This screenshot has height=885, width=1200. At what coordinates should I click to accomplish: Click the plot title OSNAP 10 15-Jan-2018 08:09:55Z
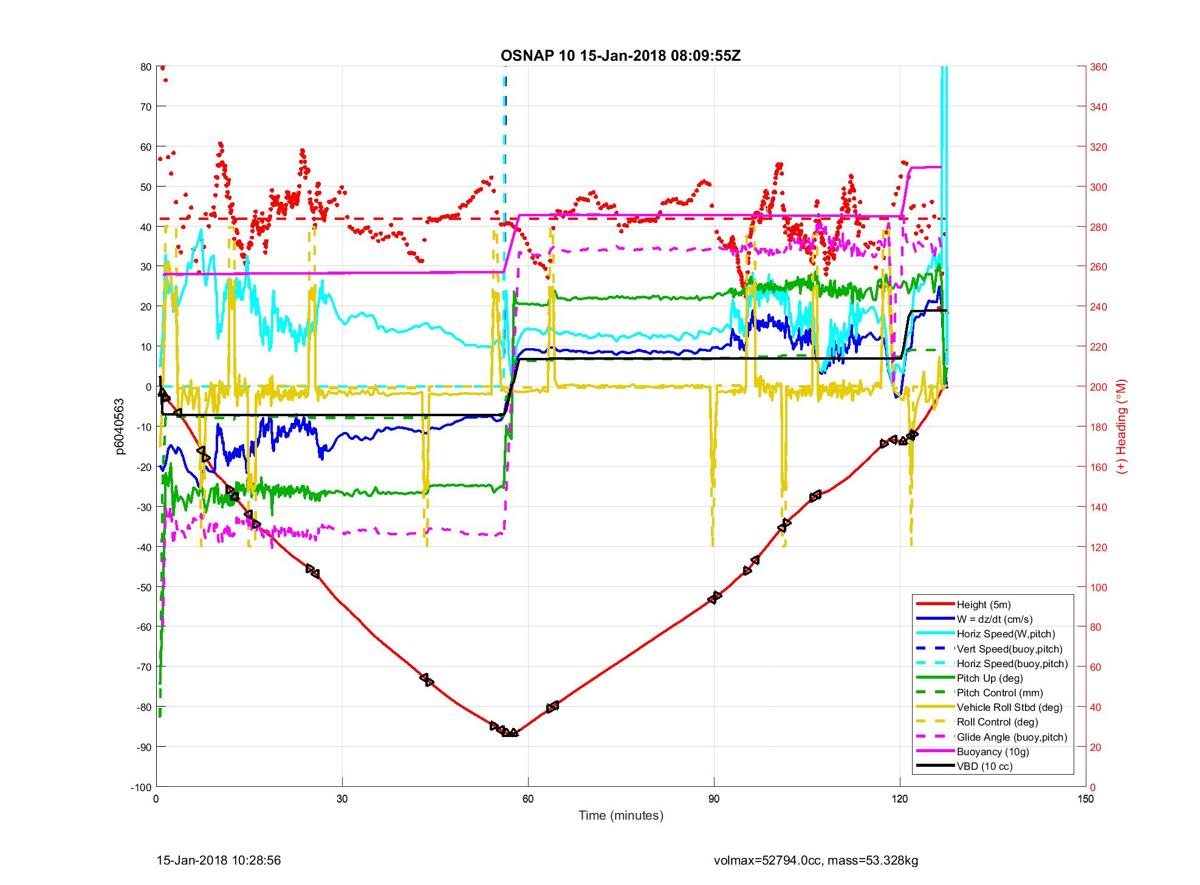pyautogui.click(x=620, y=54)
